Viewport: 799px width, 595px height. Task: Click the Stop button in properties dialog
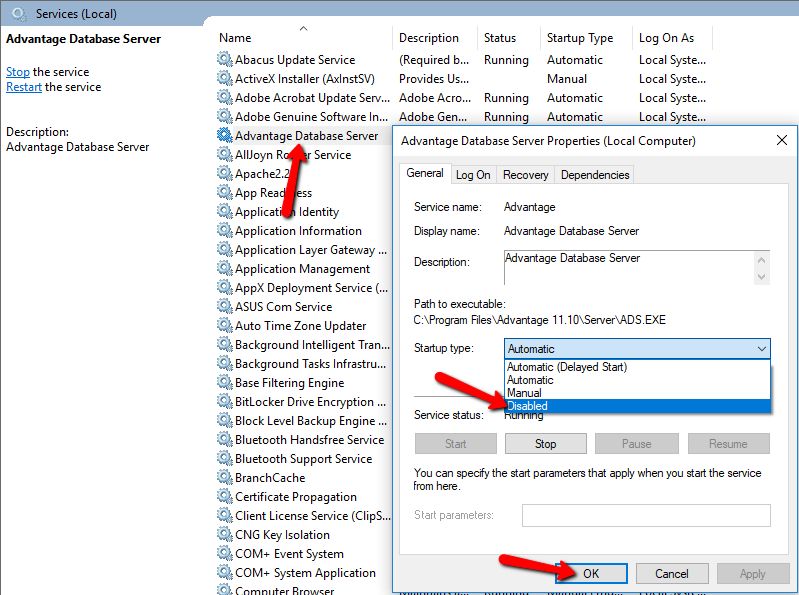click(546, 444)
